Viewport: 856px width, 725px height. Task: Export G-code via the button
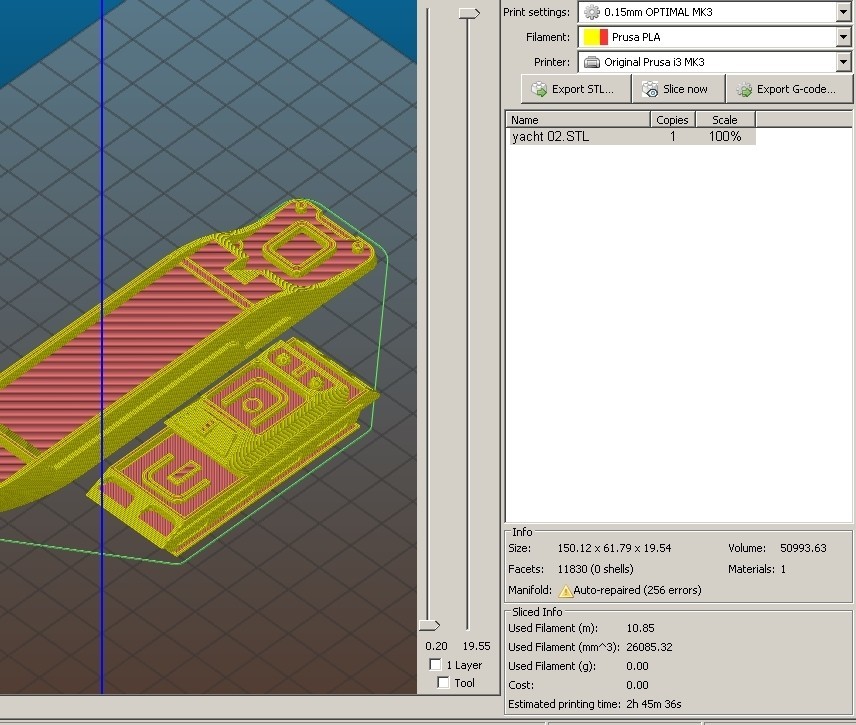789,89
